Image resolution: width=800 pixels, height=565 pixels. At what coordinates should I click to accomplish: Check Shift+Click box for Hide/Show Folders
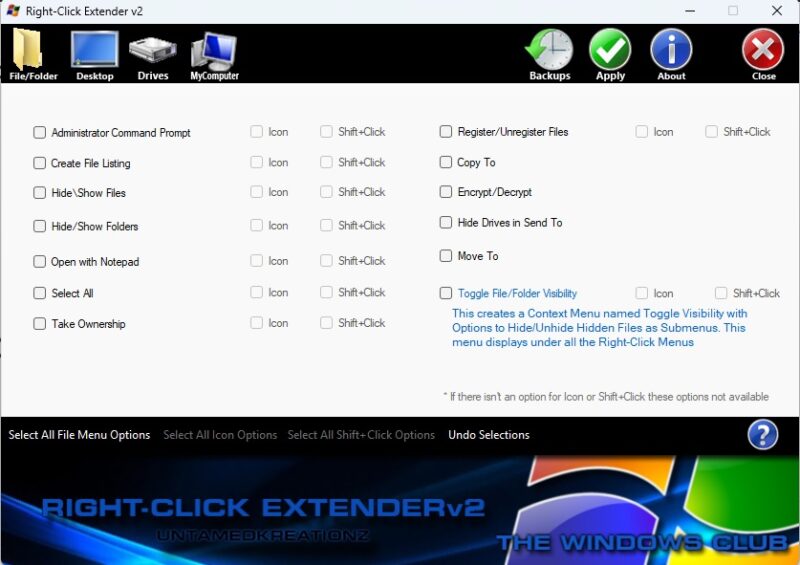326,225
